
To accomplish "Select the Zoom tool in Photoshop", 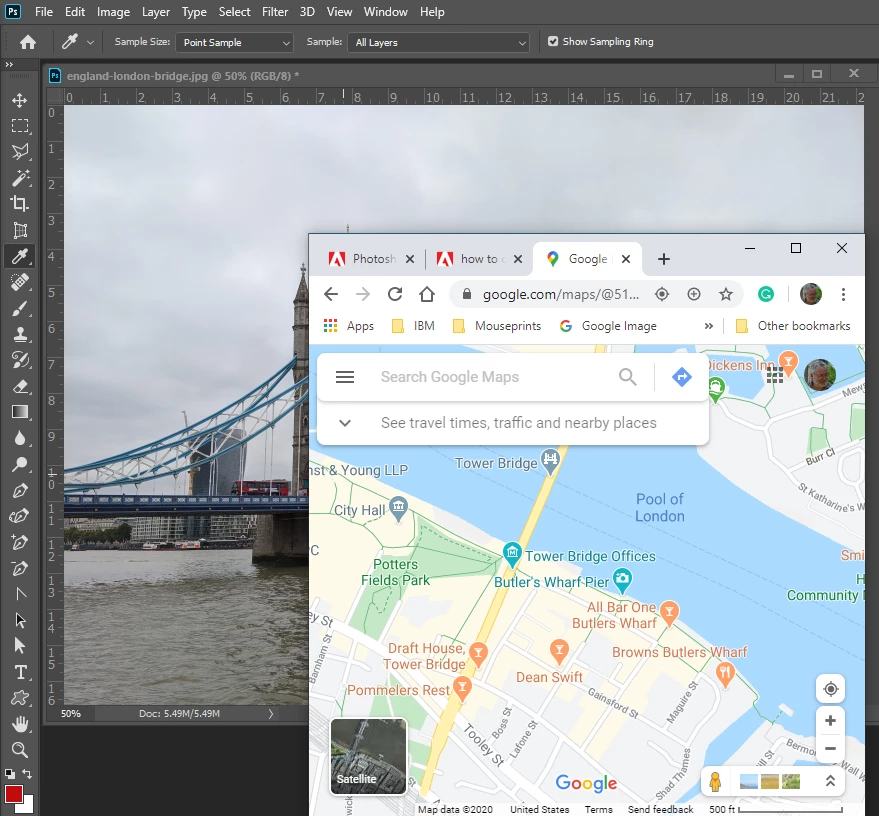I will click(x=20, y=750).
